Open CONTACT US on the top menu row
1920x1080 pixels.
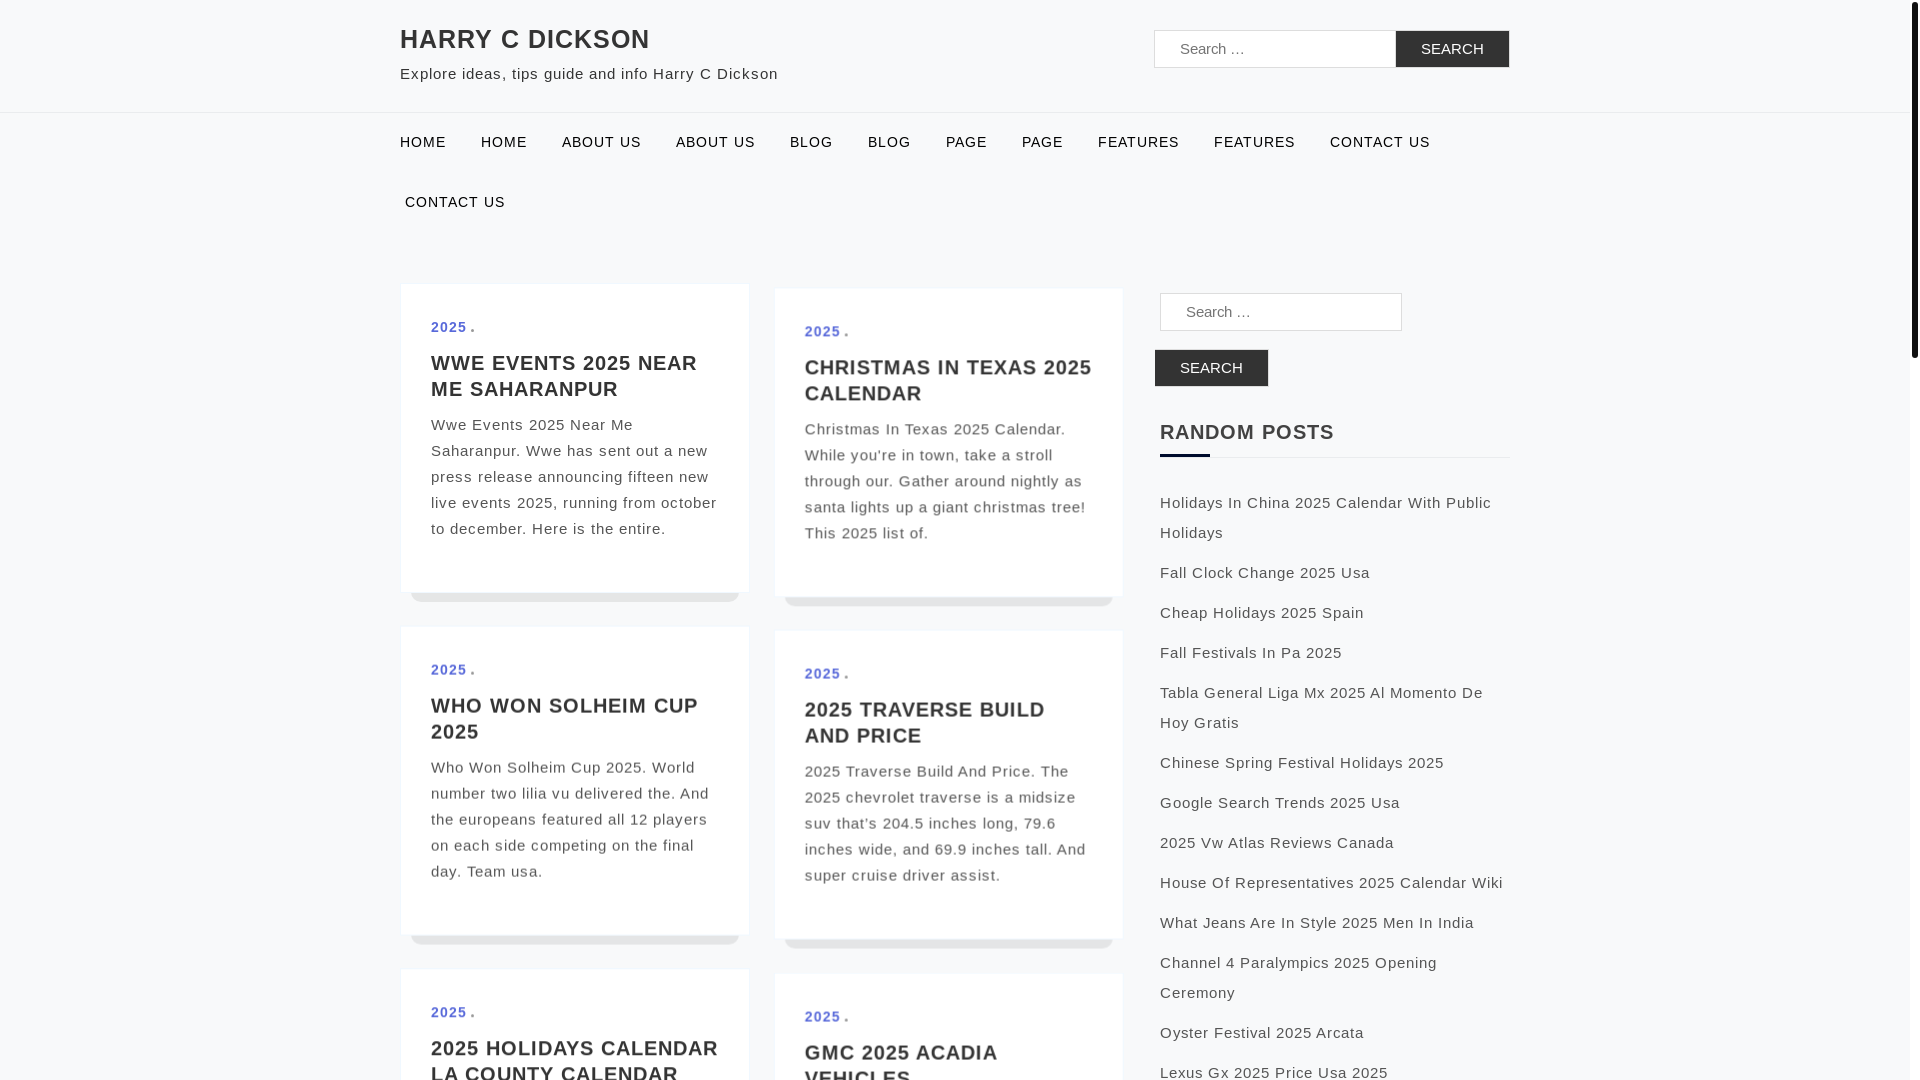[x=1380, y=142]
